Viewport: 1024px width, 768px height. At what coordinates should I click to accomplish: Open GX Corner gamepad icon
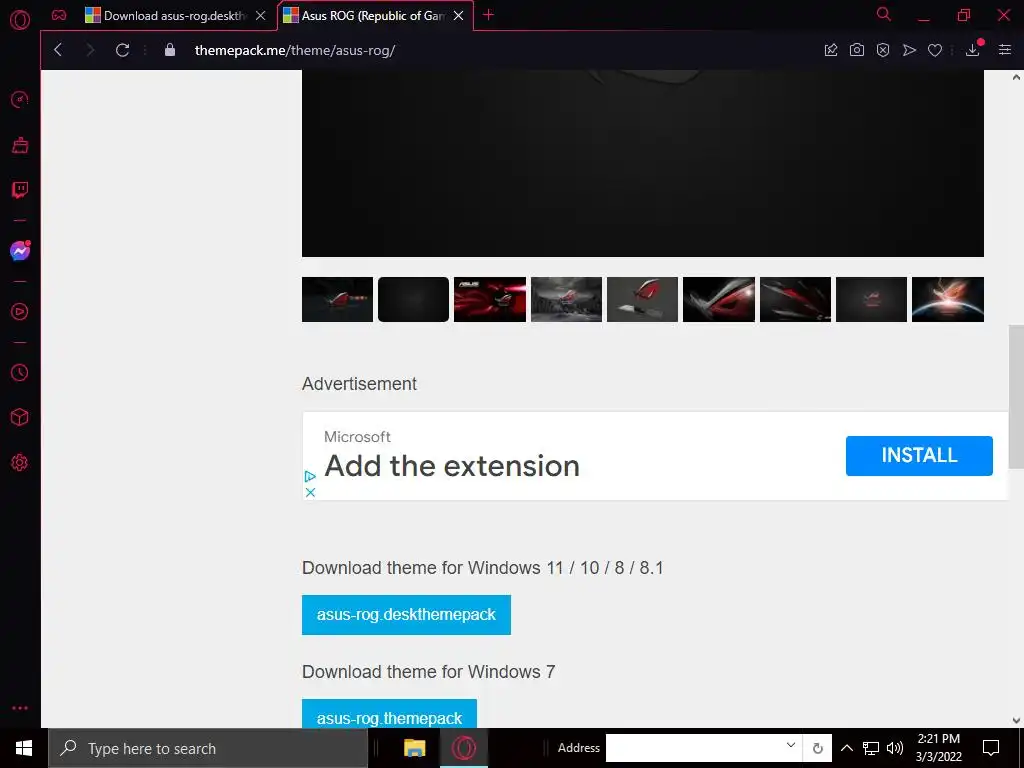[59, 15]
